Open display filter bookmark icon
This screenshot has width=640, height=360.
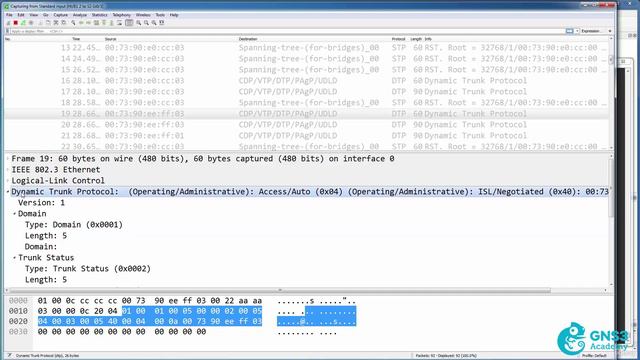tap(7, 31)
